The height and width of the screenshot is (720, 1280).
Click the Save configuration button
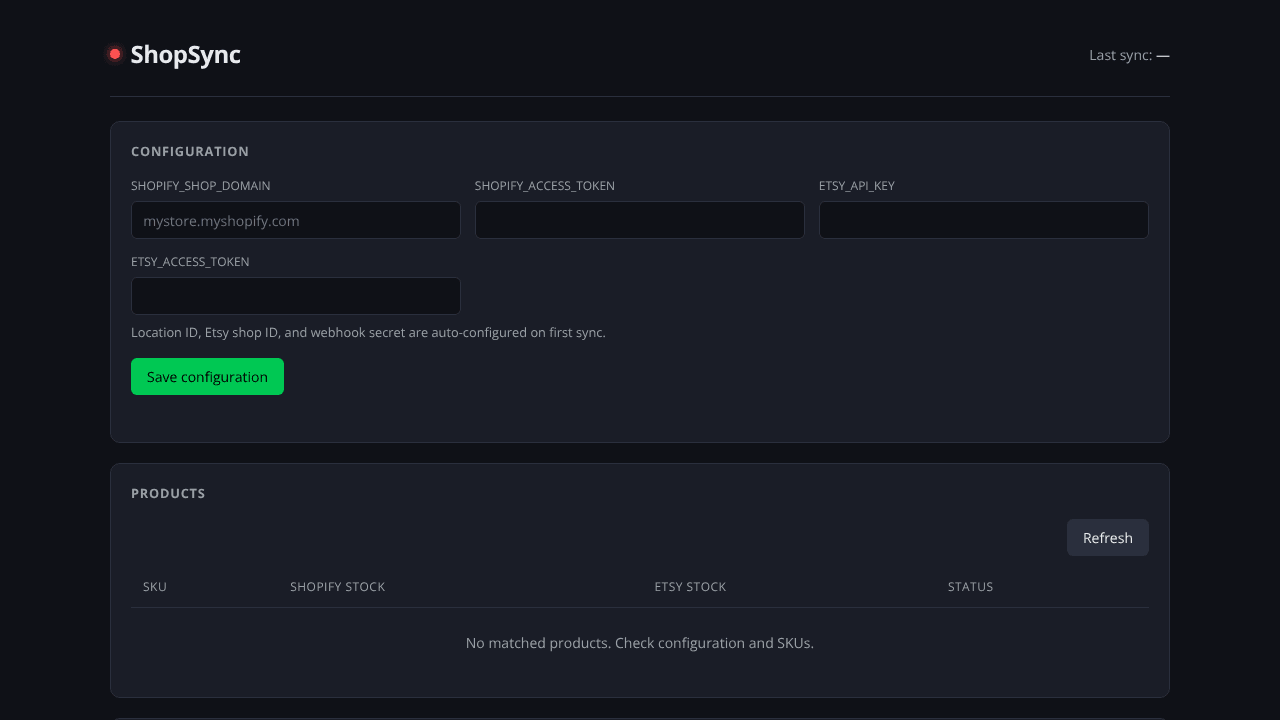click(x=207, y=377)
